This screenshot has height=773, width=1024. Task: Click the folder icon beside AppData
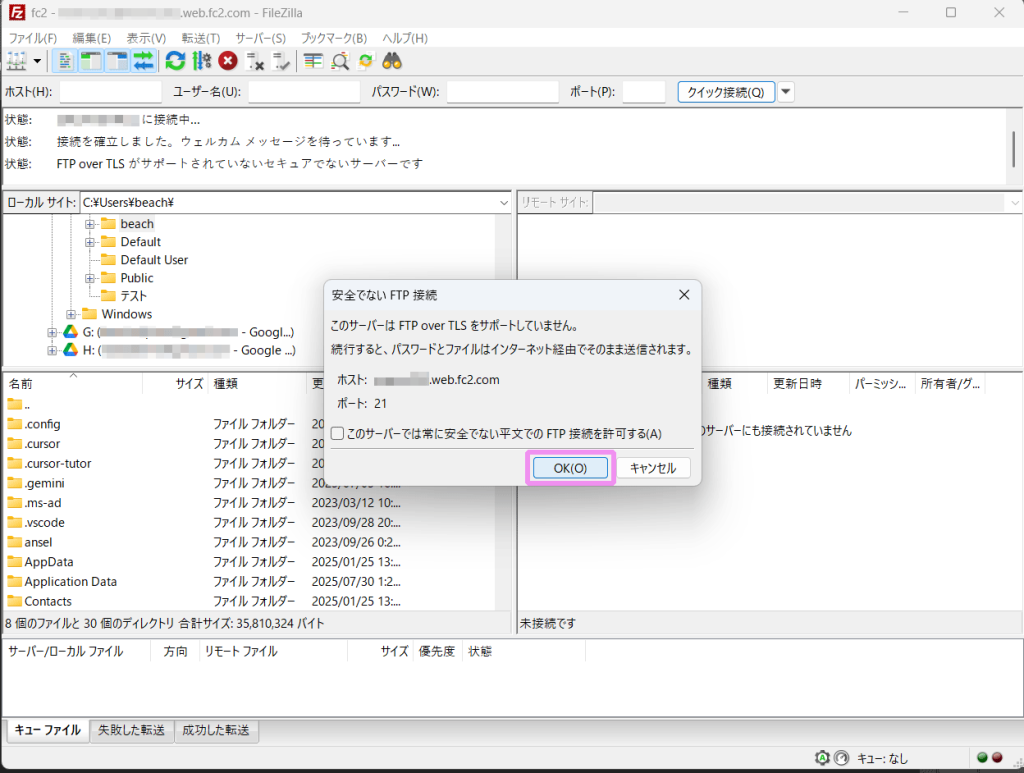pos(14,561)
